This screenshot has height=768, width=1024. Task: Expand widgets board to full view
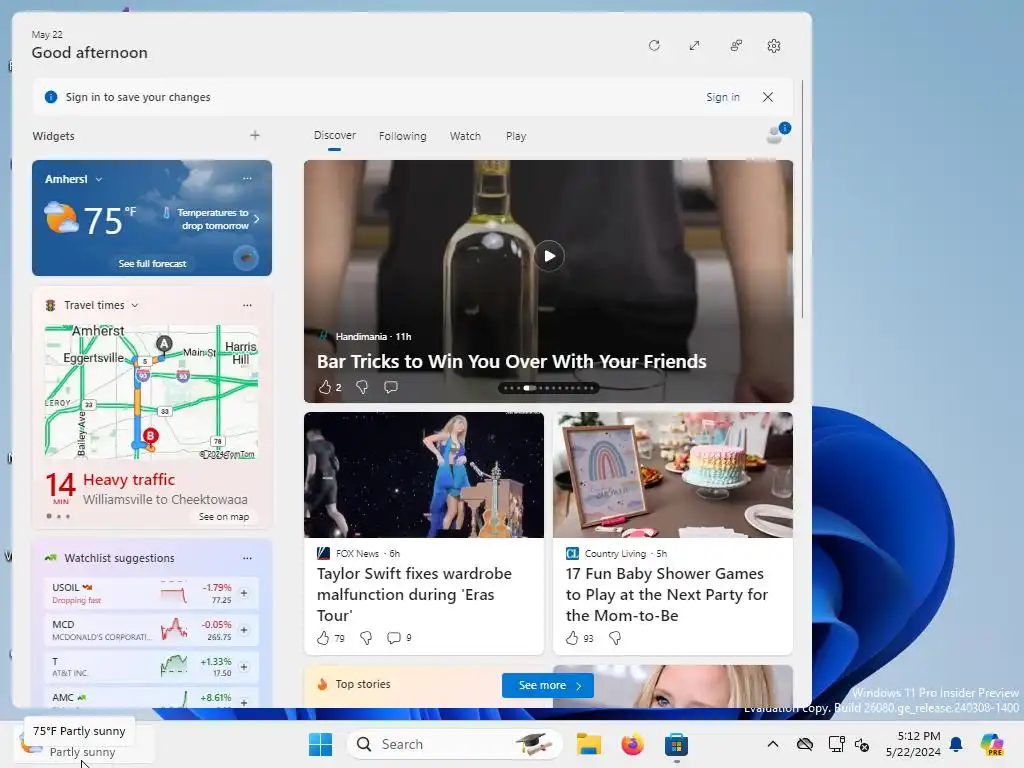694,46
